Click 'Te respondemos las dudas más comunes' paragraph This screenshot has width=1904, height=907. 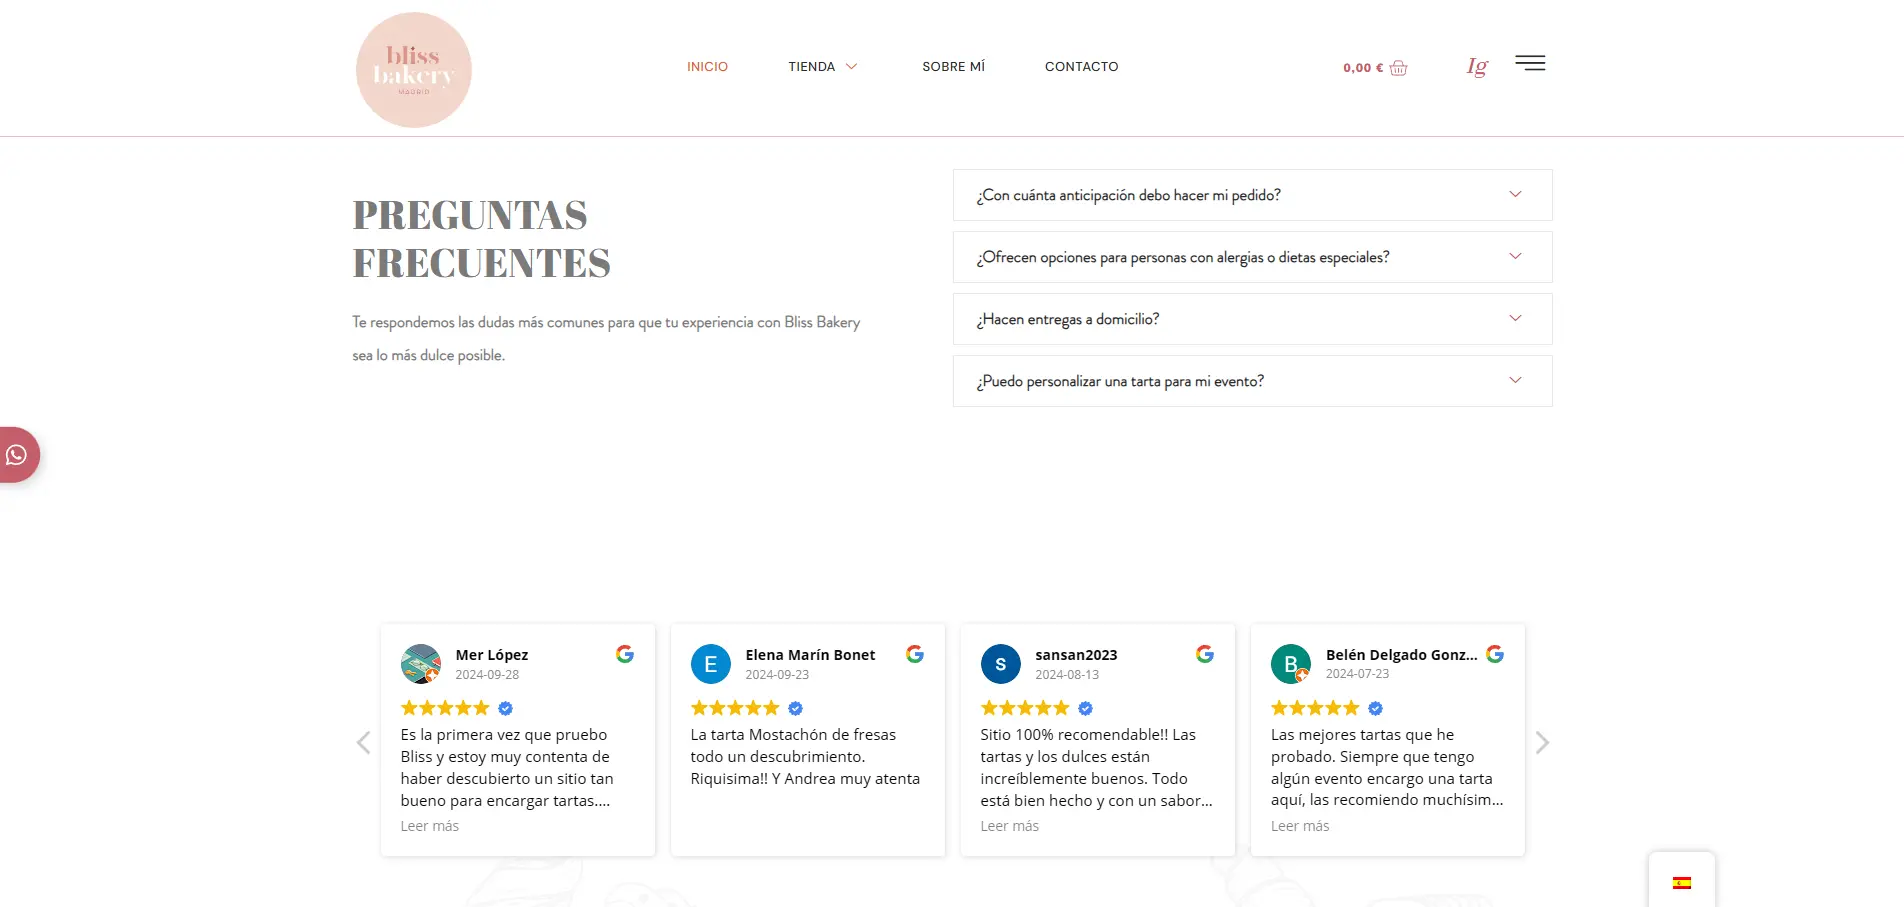point(606,338)
